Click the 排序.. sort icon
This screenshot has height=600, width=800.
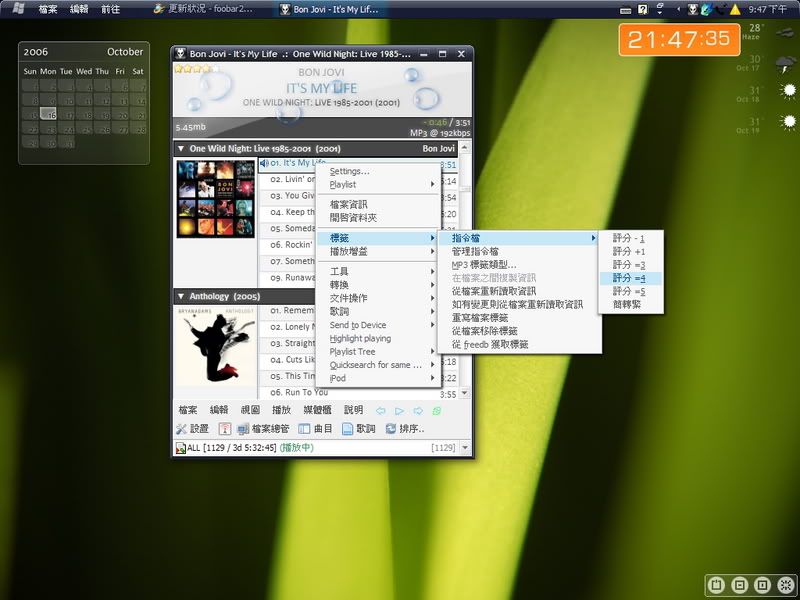pos(391,429)
